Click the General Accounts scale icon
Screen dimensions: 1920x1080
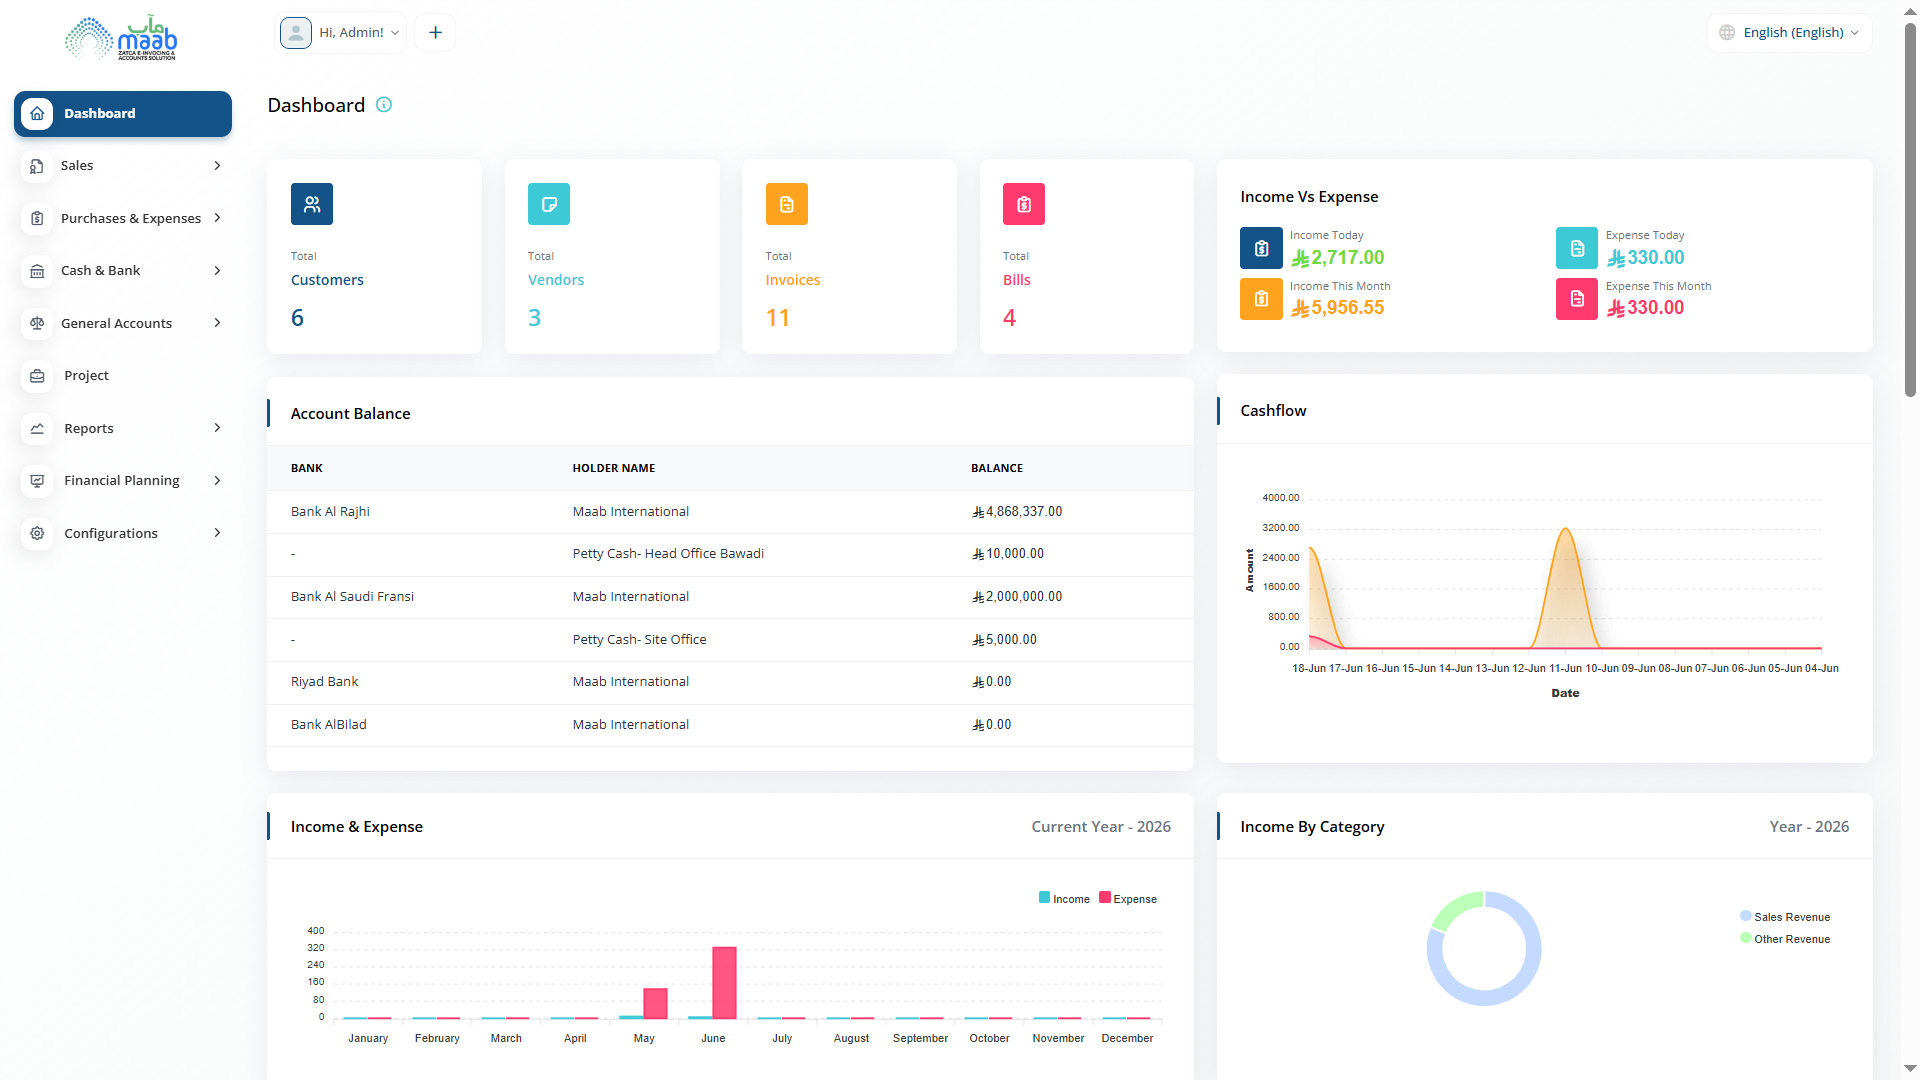click(37, 323)
